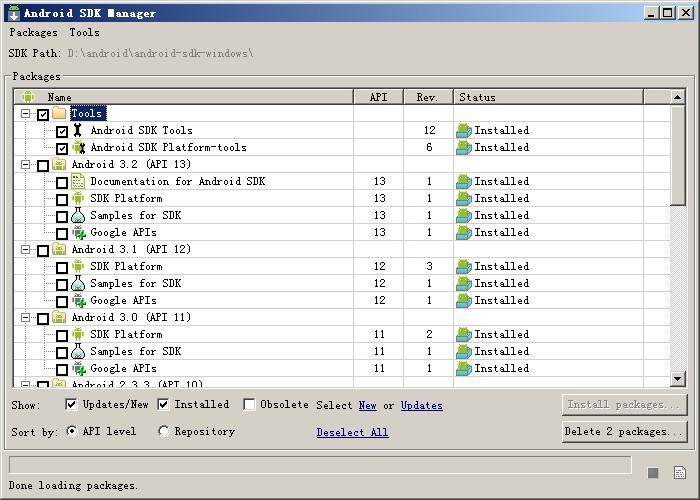
Task: Enable the Obsolete show filter checkbox
Action: click(249, 404)
